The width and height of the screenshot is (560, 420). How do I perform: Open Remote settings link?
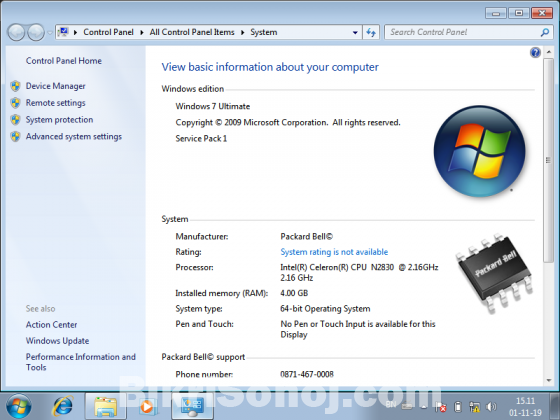point(55,103)
